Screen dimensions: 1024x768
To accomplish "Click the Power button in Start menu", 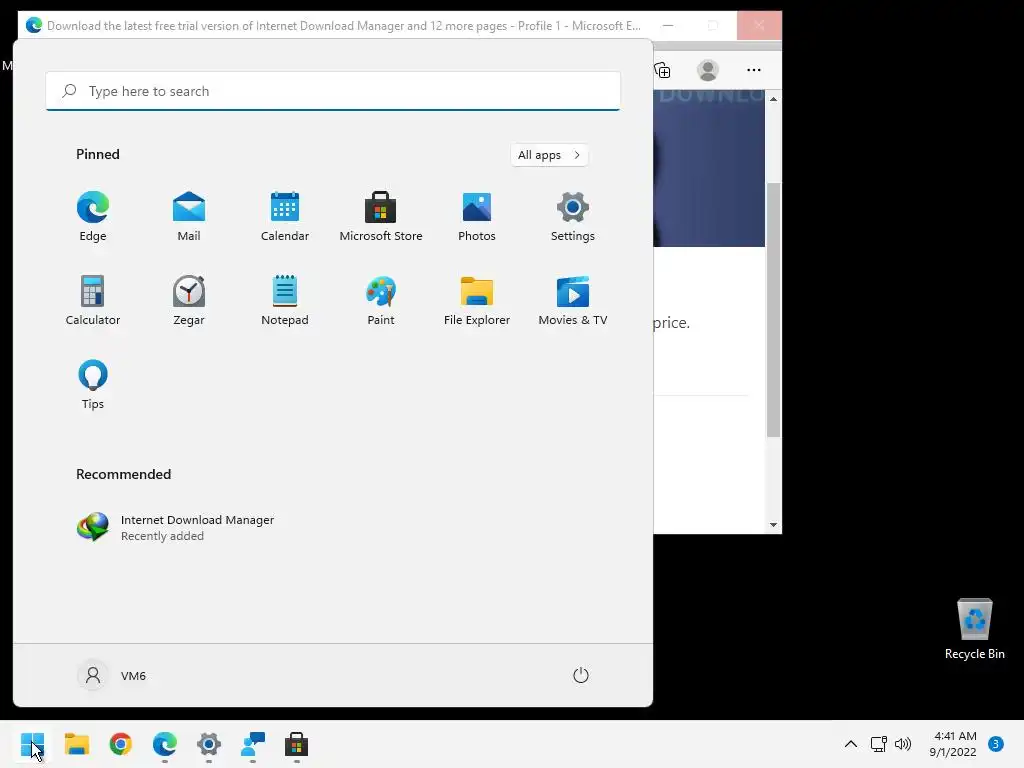I will (x=581, y=675).
